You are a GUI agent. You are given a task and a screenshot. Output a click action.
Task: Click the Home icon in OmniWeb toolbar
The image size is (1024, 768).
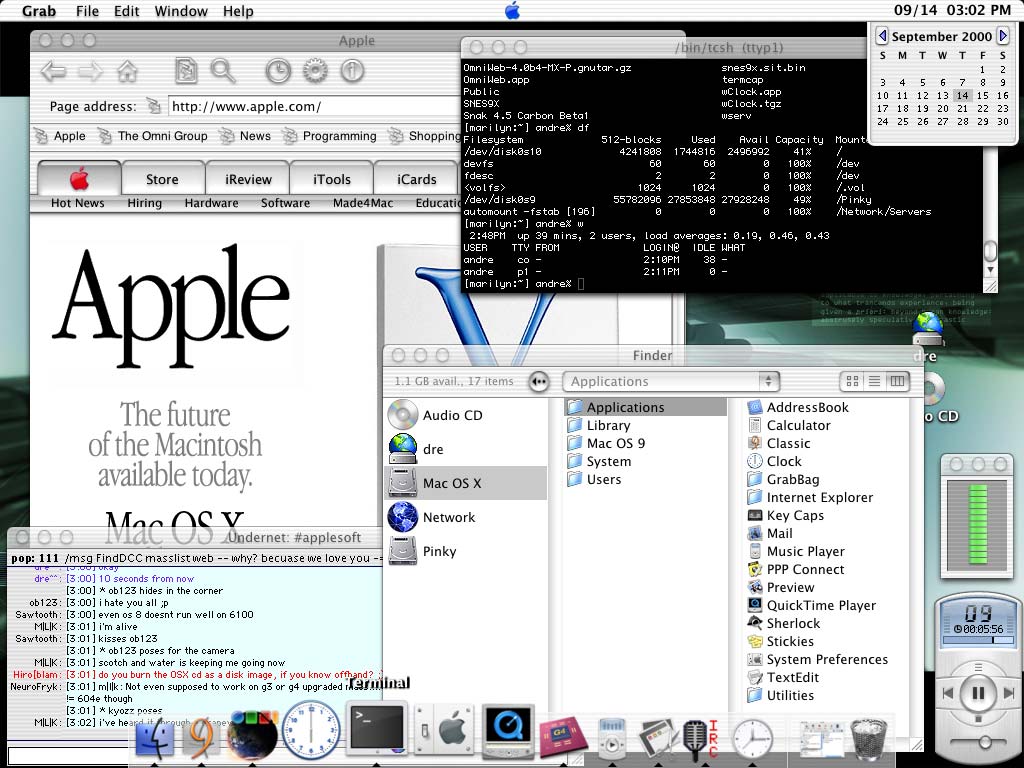pyautogui.click(x=127, y=71)
